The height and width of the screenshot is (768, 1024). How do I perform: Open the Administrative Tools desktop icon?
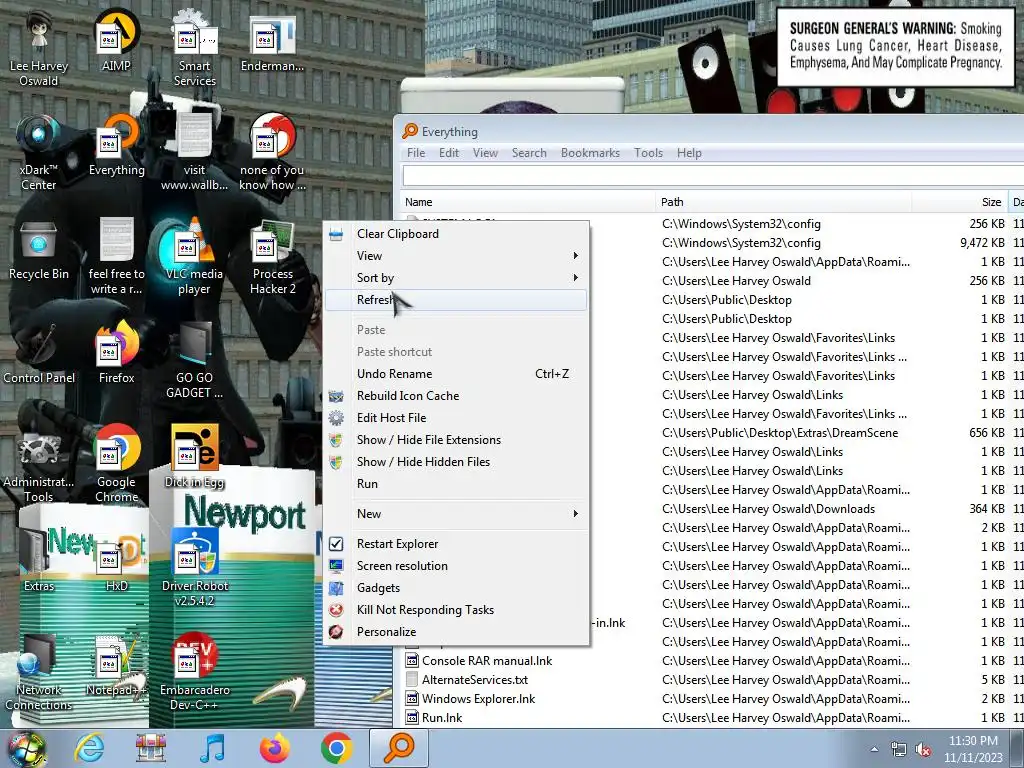coord(39,464)
